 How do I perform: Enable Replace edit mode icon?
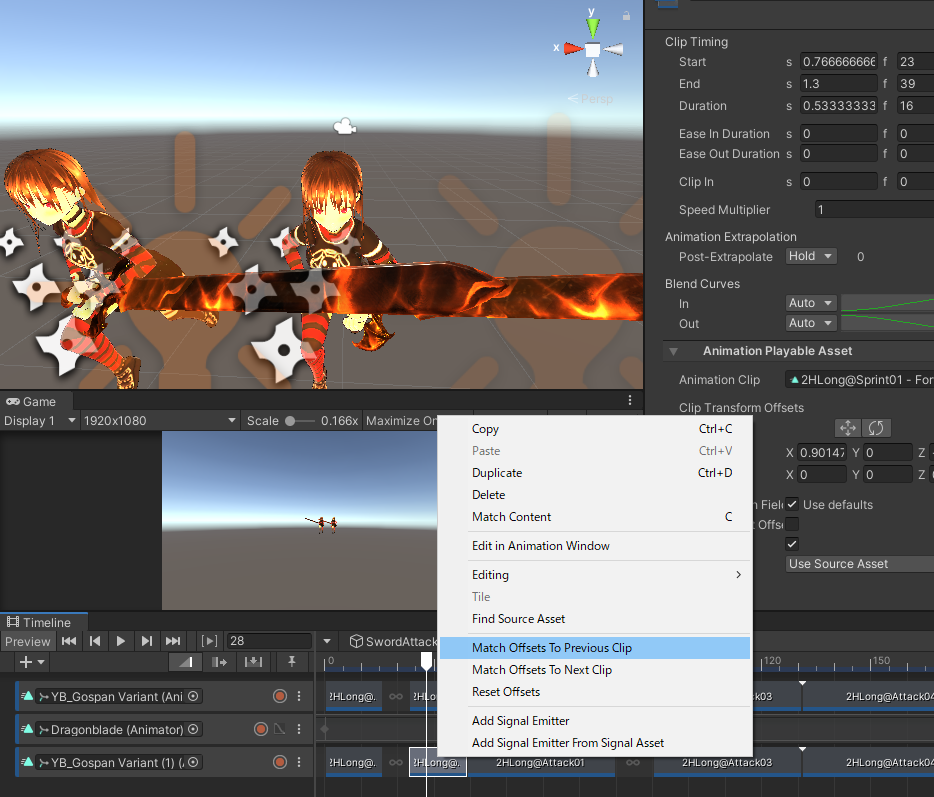point(253,662)
